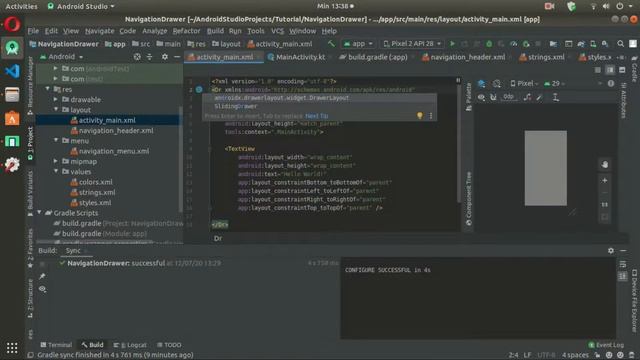Open Visual Studio Code from the dock
The image size is (640, 360).
12,71
